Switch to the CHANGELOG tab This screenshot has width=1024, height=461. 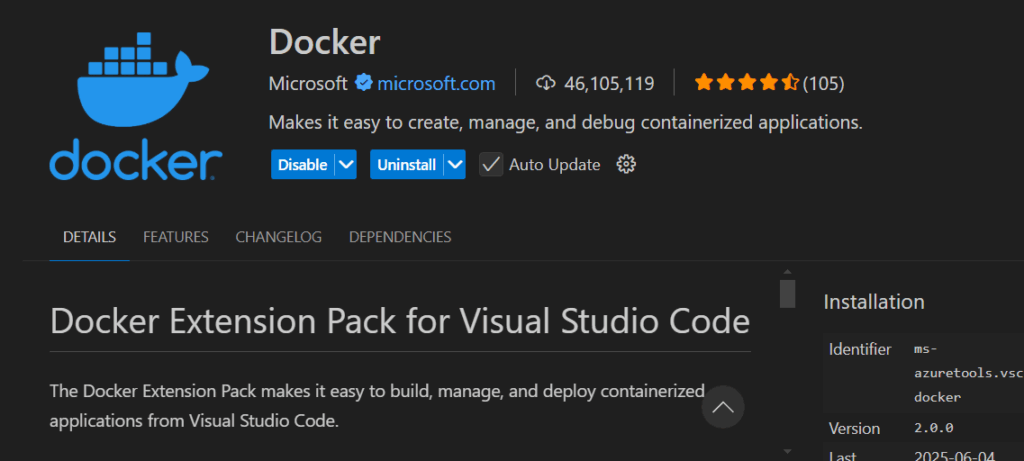point(279,237)
